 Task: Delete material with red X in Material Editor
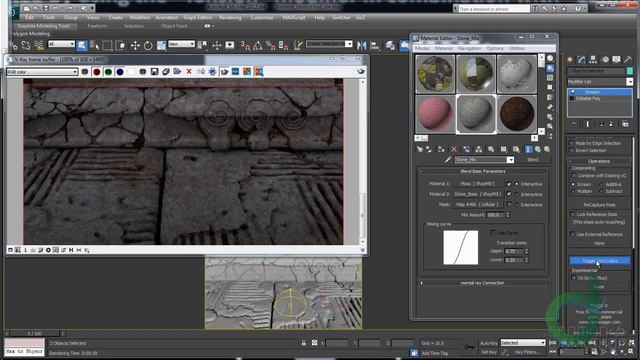[x=454, y=149]
